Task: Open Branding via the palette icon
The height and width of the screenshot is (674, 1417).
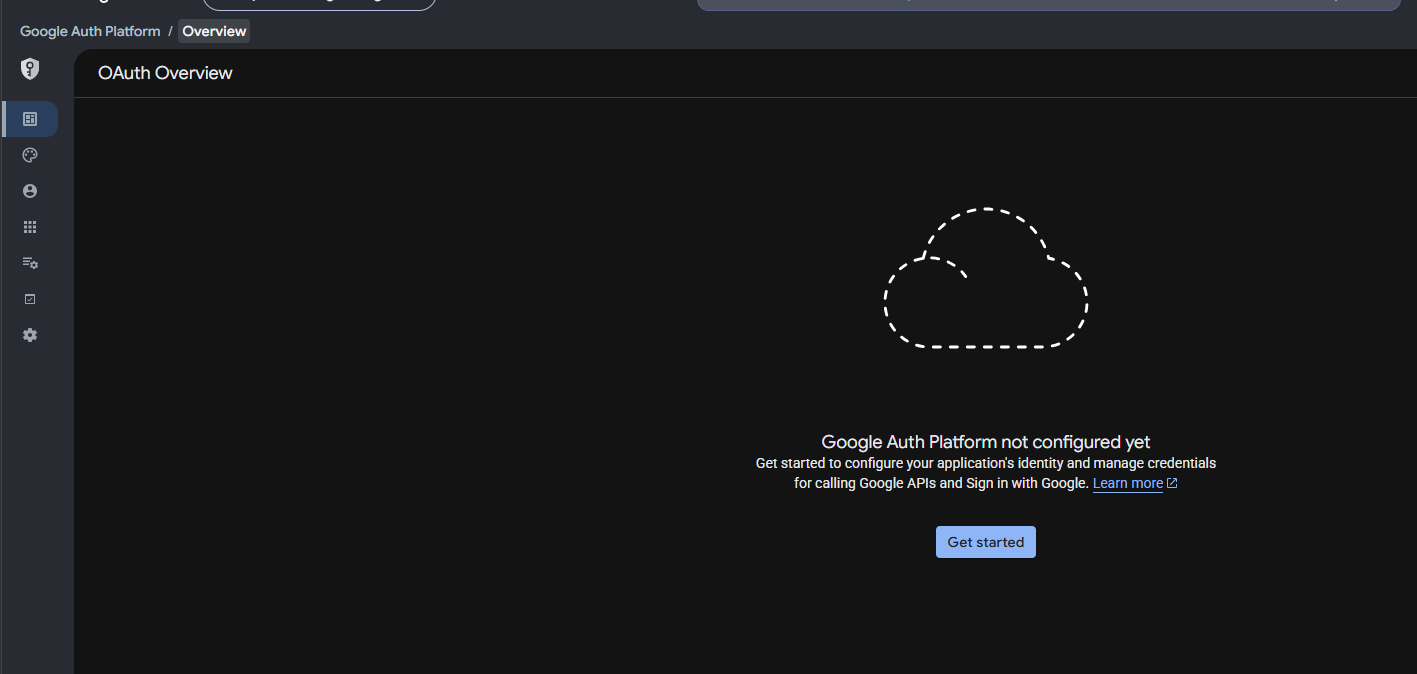Action: point(30,155)
